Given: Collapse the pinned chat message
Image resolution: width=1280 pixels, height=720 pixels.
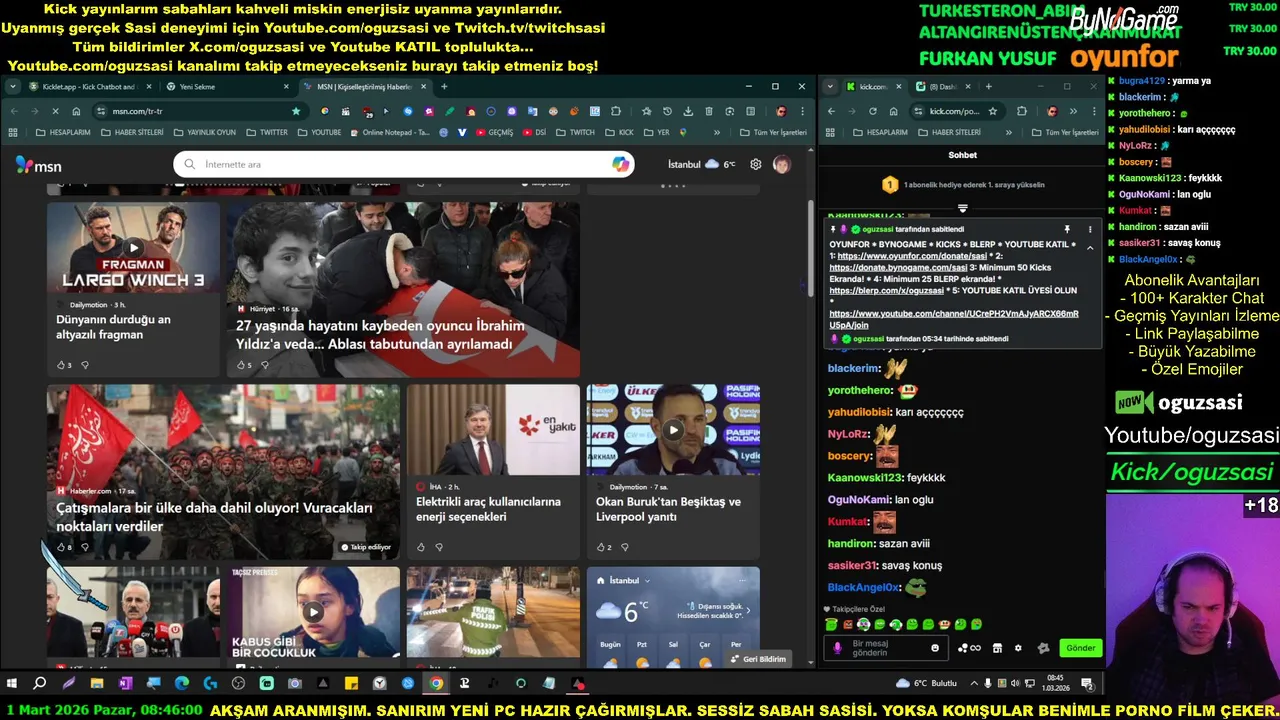Looking at the screenshot, I should coord(1090,248).
